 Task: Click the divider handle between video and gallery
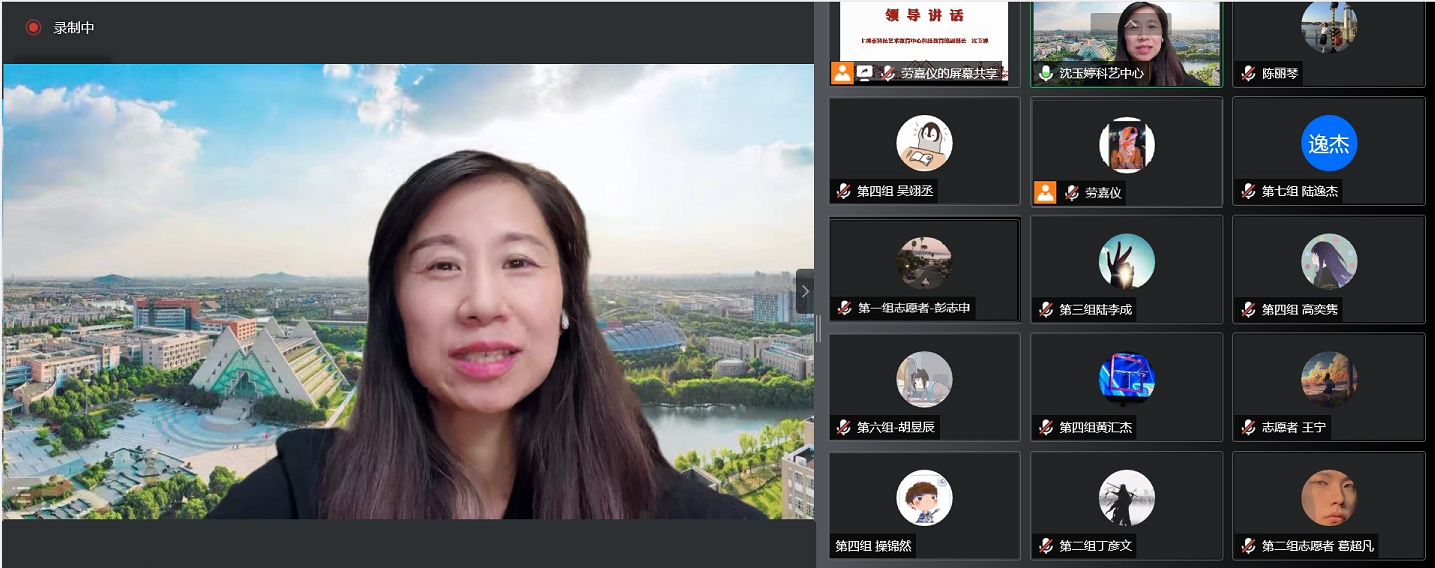[x=819, y=328]
